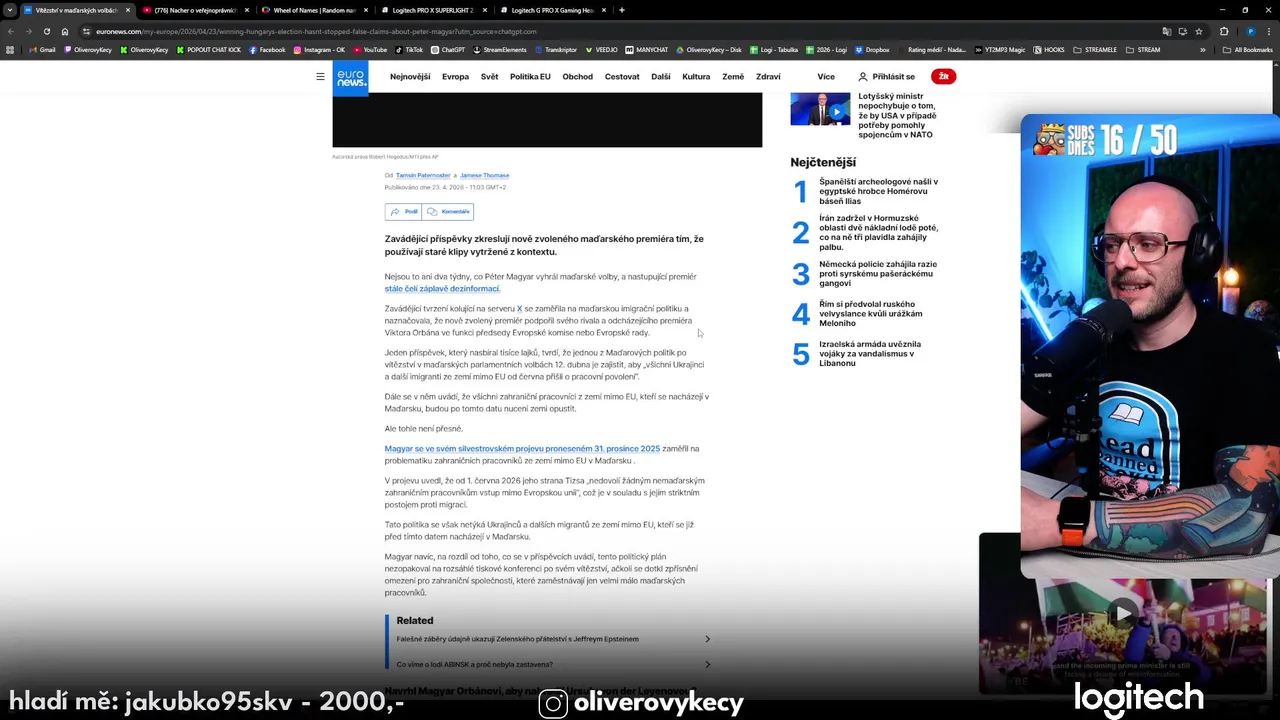Open the POPOUT CHAT KICK bookmark
The image size is (1280, 720).
click(208, 49)
